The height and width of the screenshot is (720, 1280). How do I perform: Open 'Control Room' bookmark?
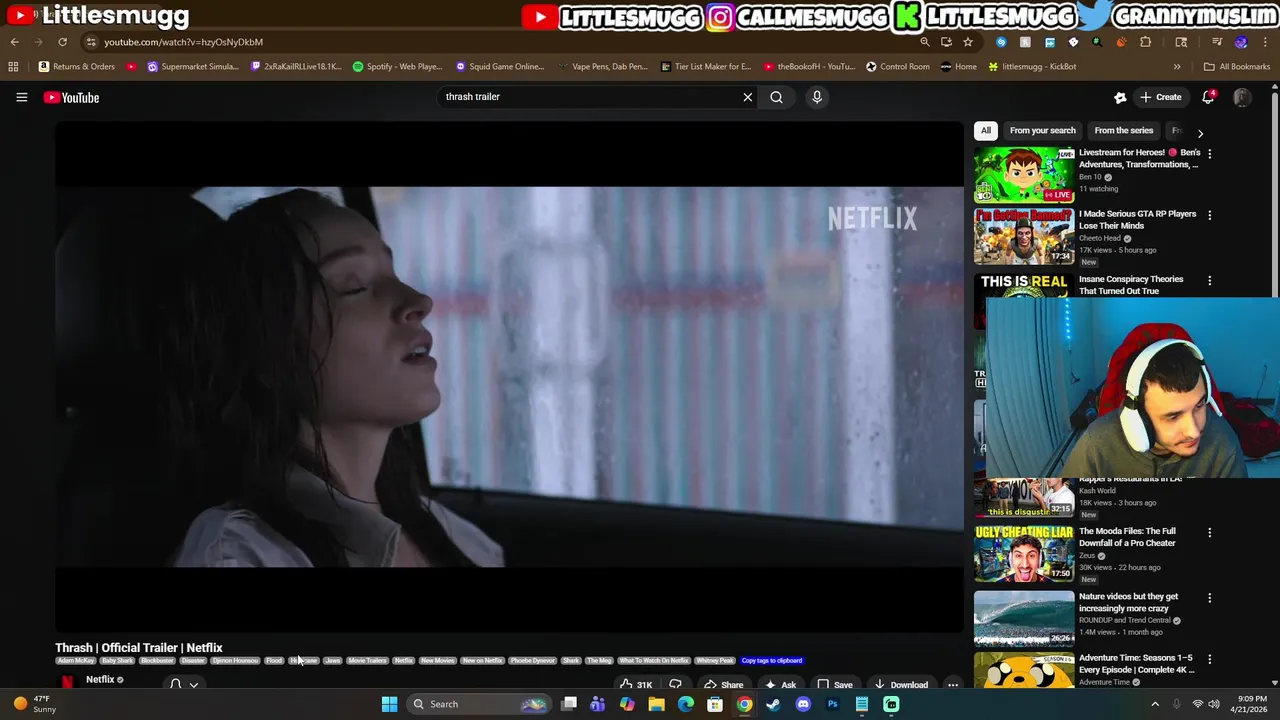tap(897, 67)
